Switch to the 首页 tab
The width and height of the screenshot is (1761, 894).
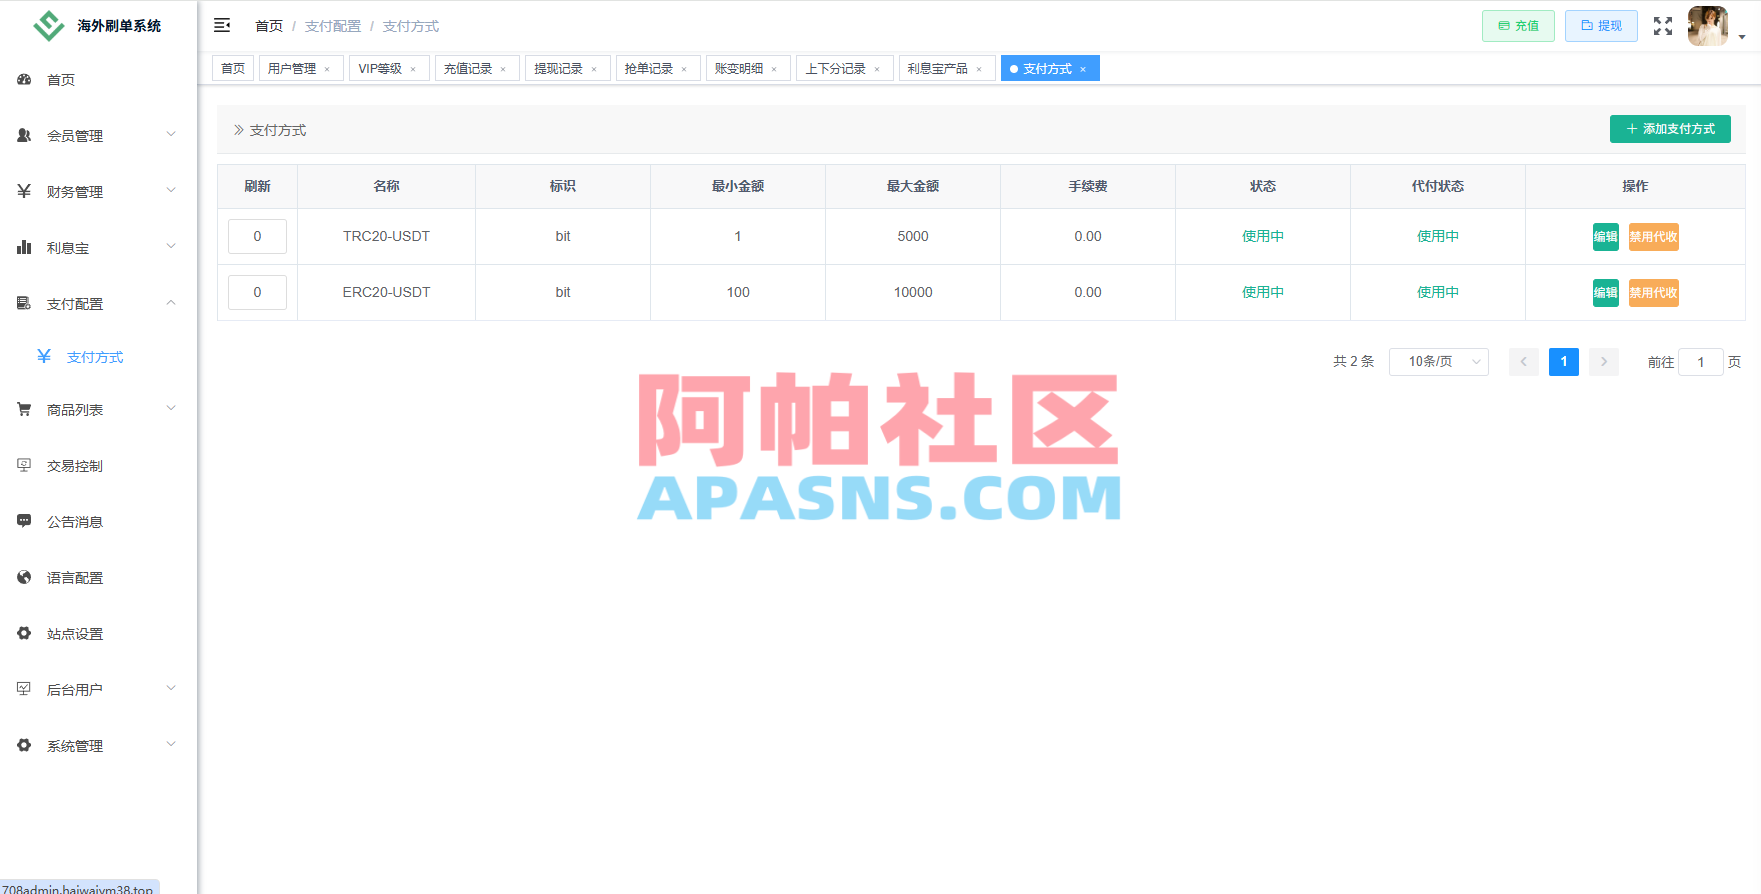click(x=233, y=68)
